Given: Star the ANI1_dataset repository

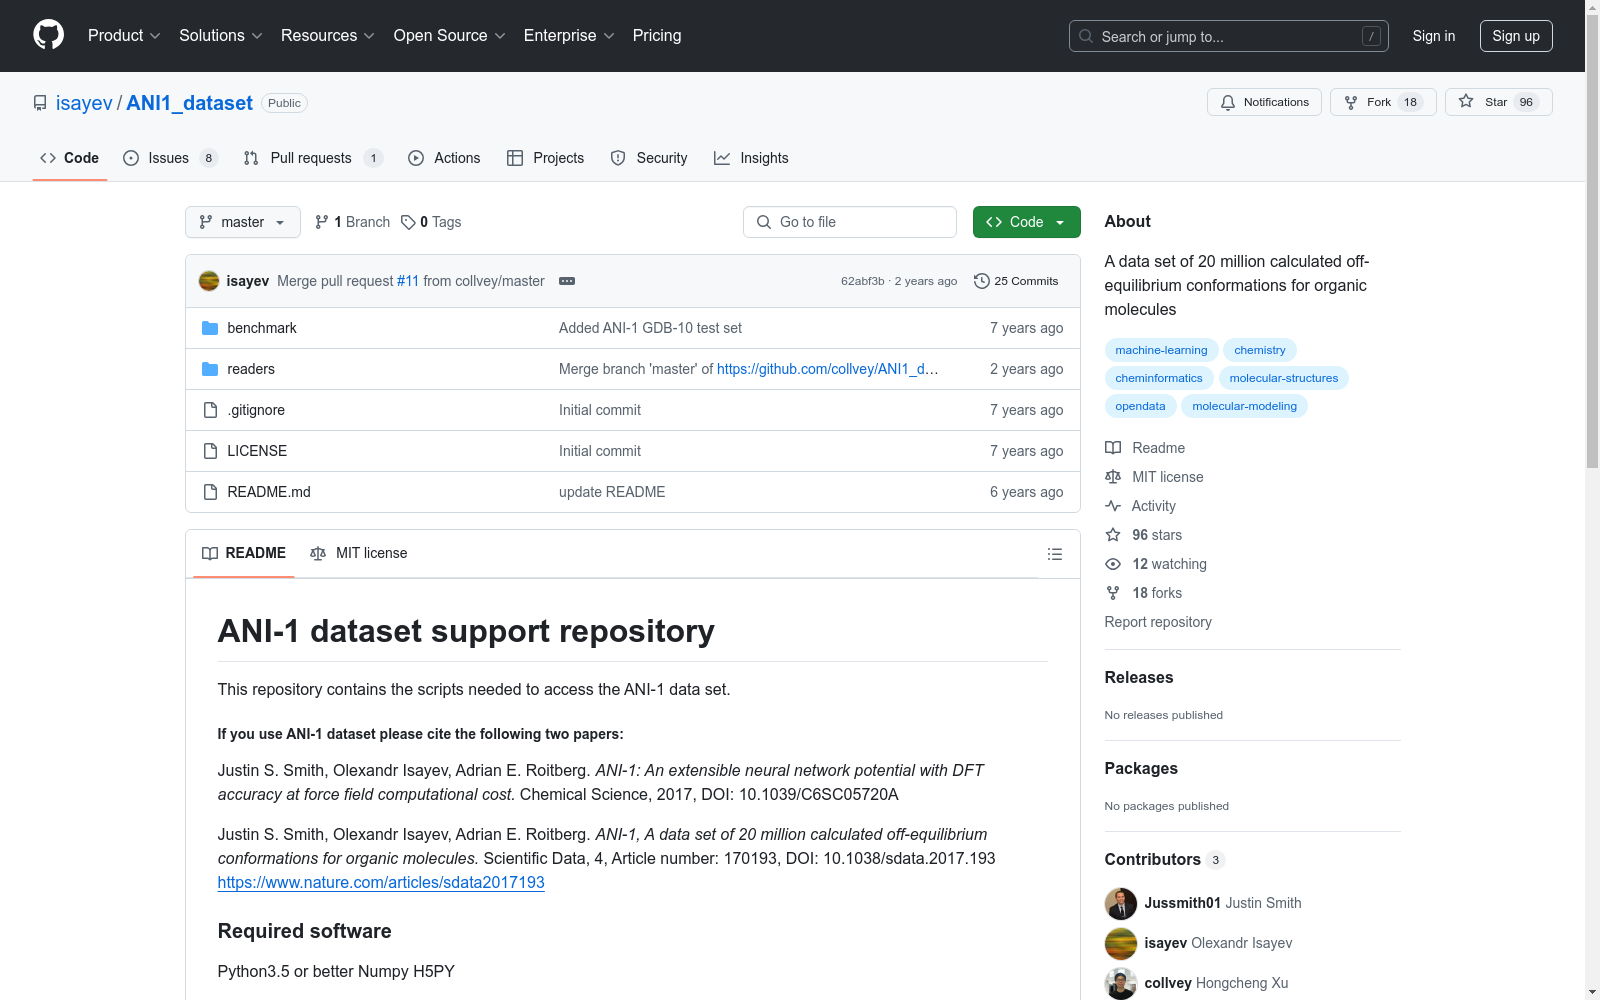Looking at the screenshot, I should (x=1497, y=102).
